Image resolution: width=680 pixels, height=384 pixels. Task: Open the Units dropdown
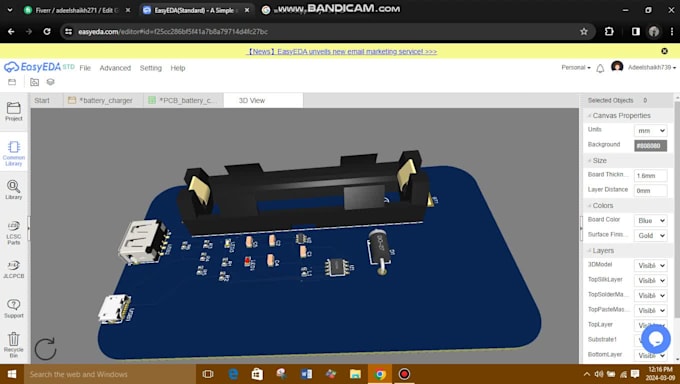pos(651,130)
